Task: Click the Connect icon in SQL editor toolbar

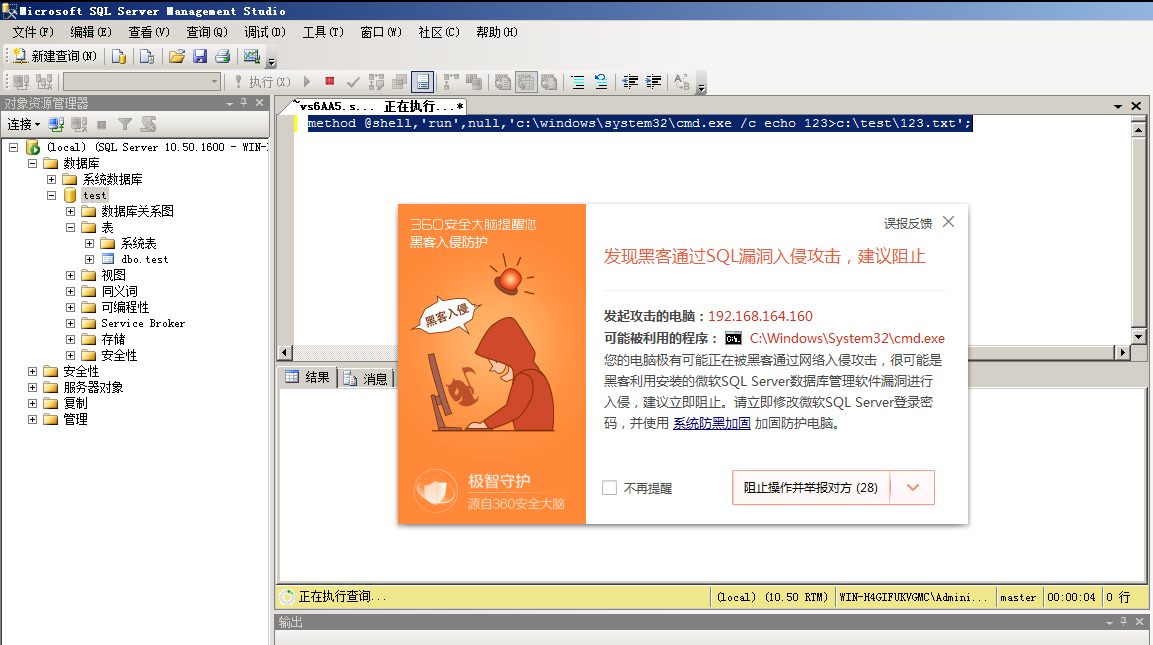Action: pos(21,82)
